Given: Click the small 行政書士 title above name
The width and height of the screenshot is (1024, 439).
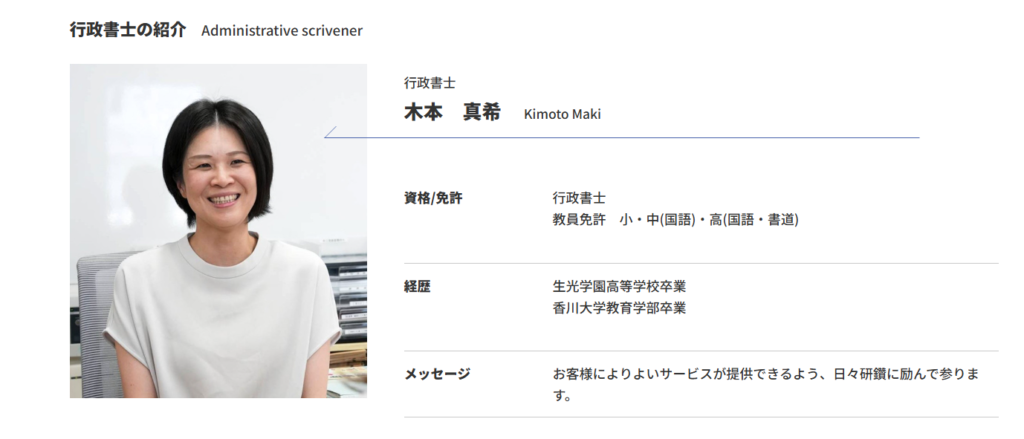Looking at the screenshot, I should point(430,83).
